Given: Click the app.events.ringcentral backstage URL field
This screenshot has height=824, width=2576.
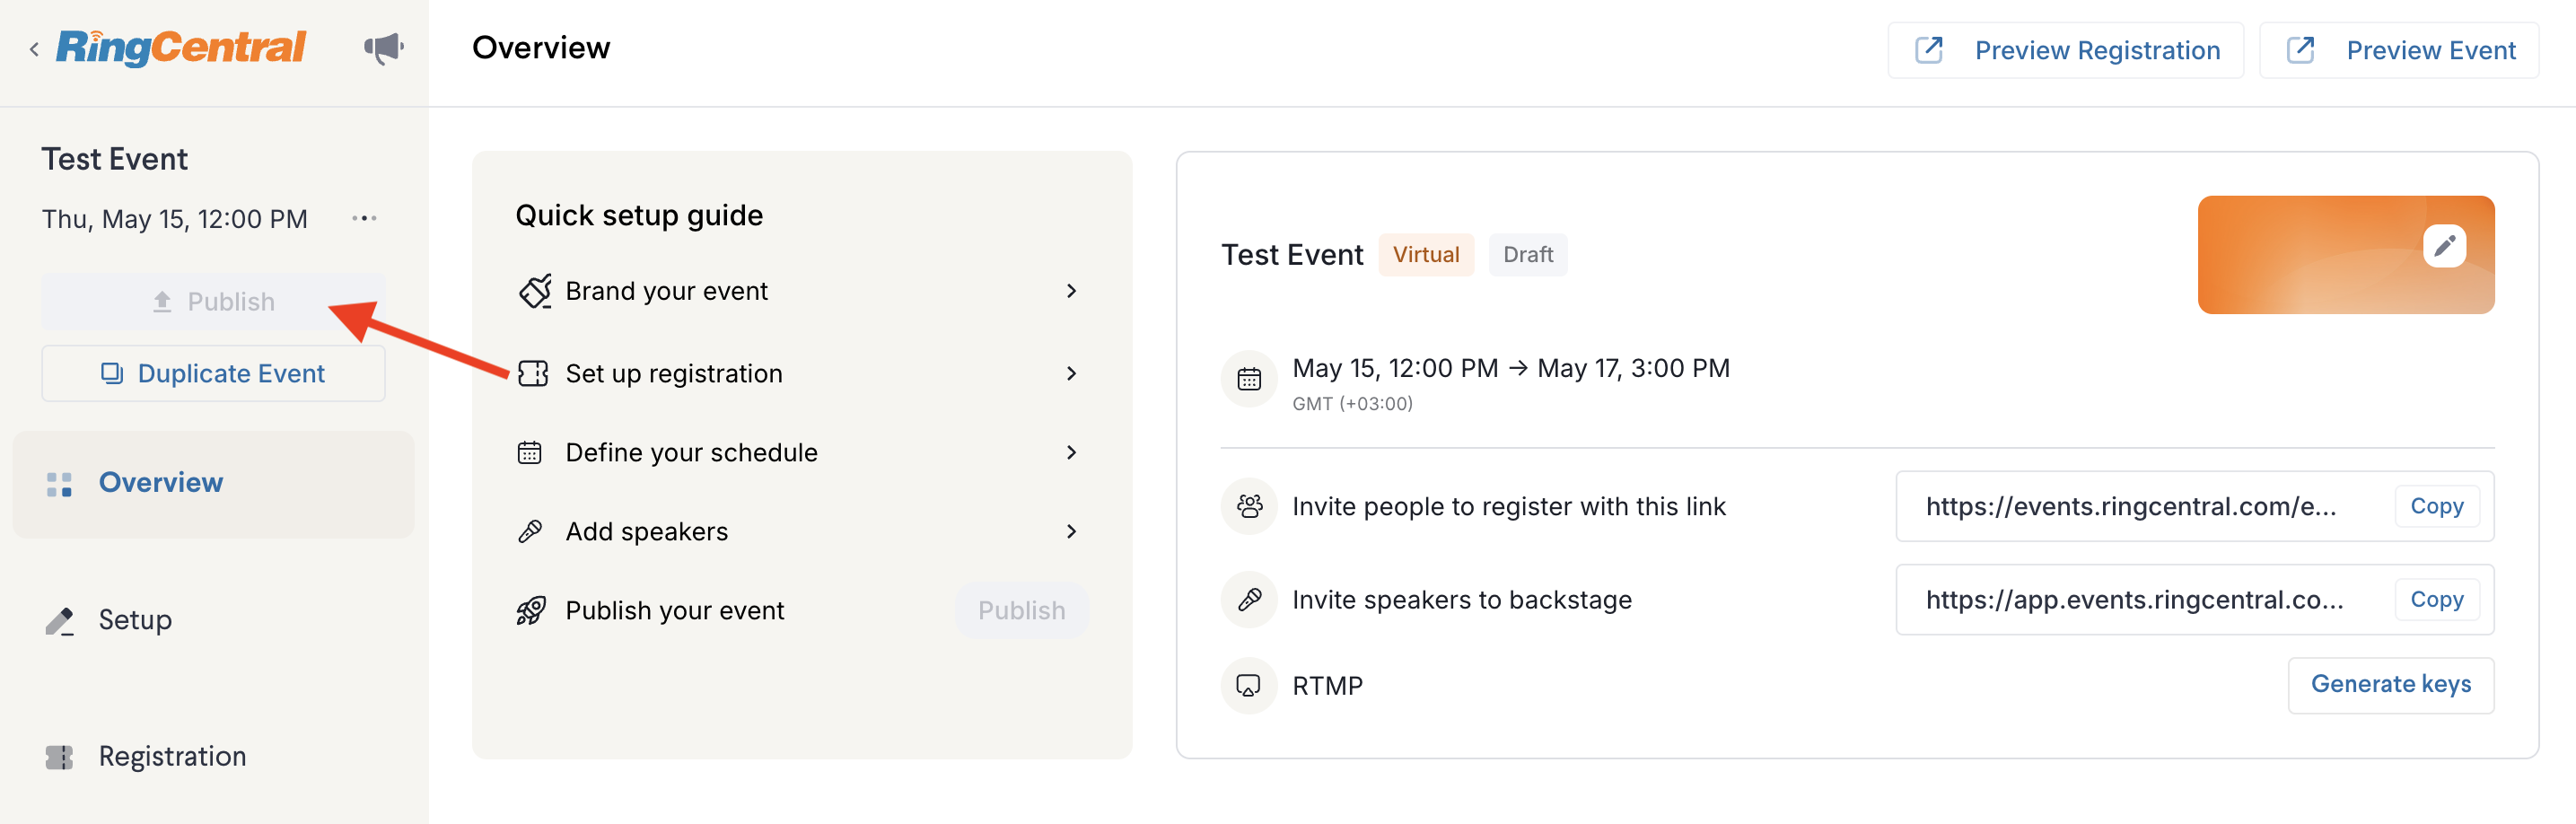Looking at the screenshot, I should (2194, 599).
